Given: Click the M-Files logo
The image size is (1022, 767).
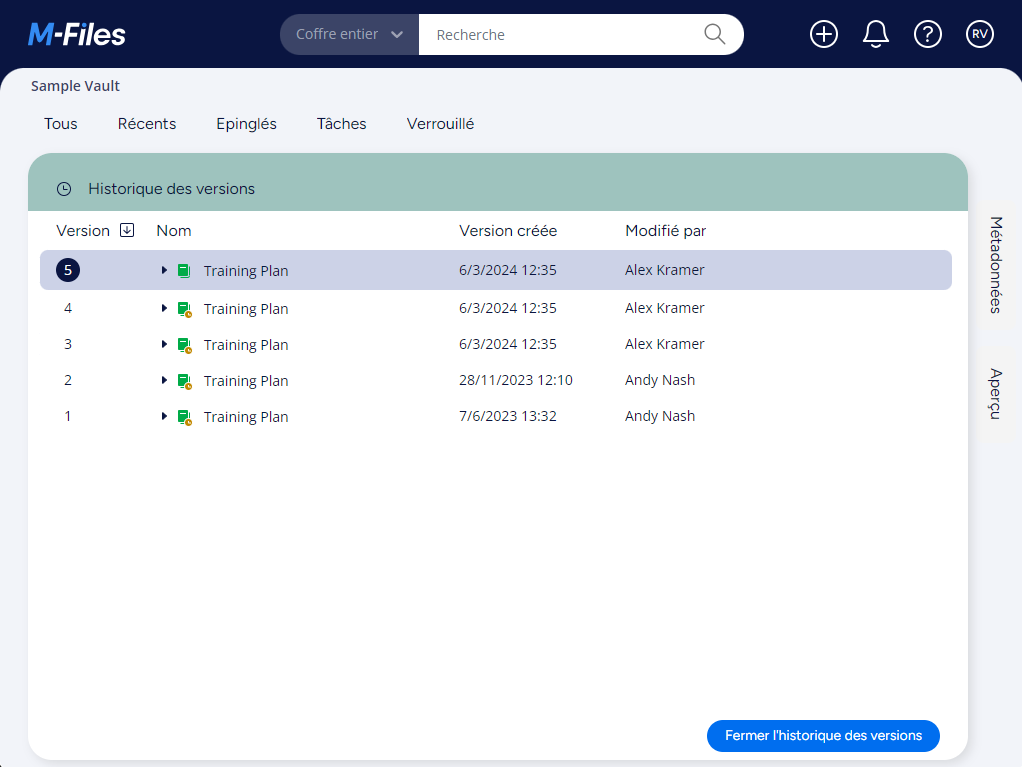Looking at the screenshot, I should pyautogui.click(x=77, y=35).
